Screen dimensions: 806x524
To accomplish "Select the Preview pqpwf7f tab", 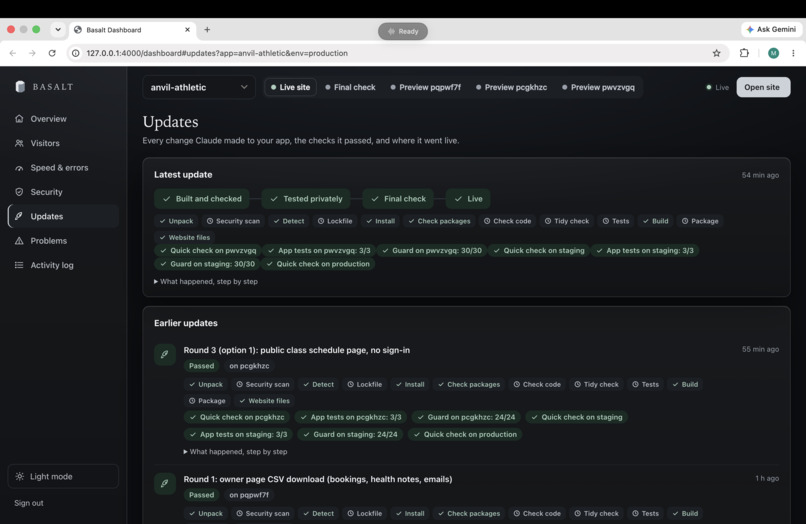I will [x=426, y=87].
